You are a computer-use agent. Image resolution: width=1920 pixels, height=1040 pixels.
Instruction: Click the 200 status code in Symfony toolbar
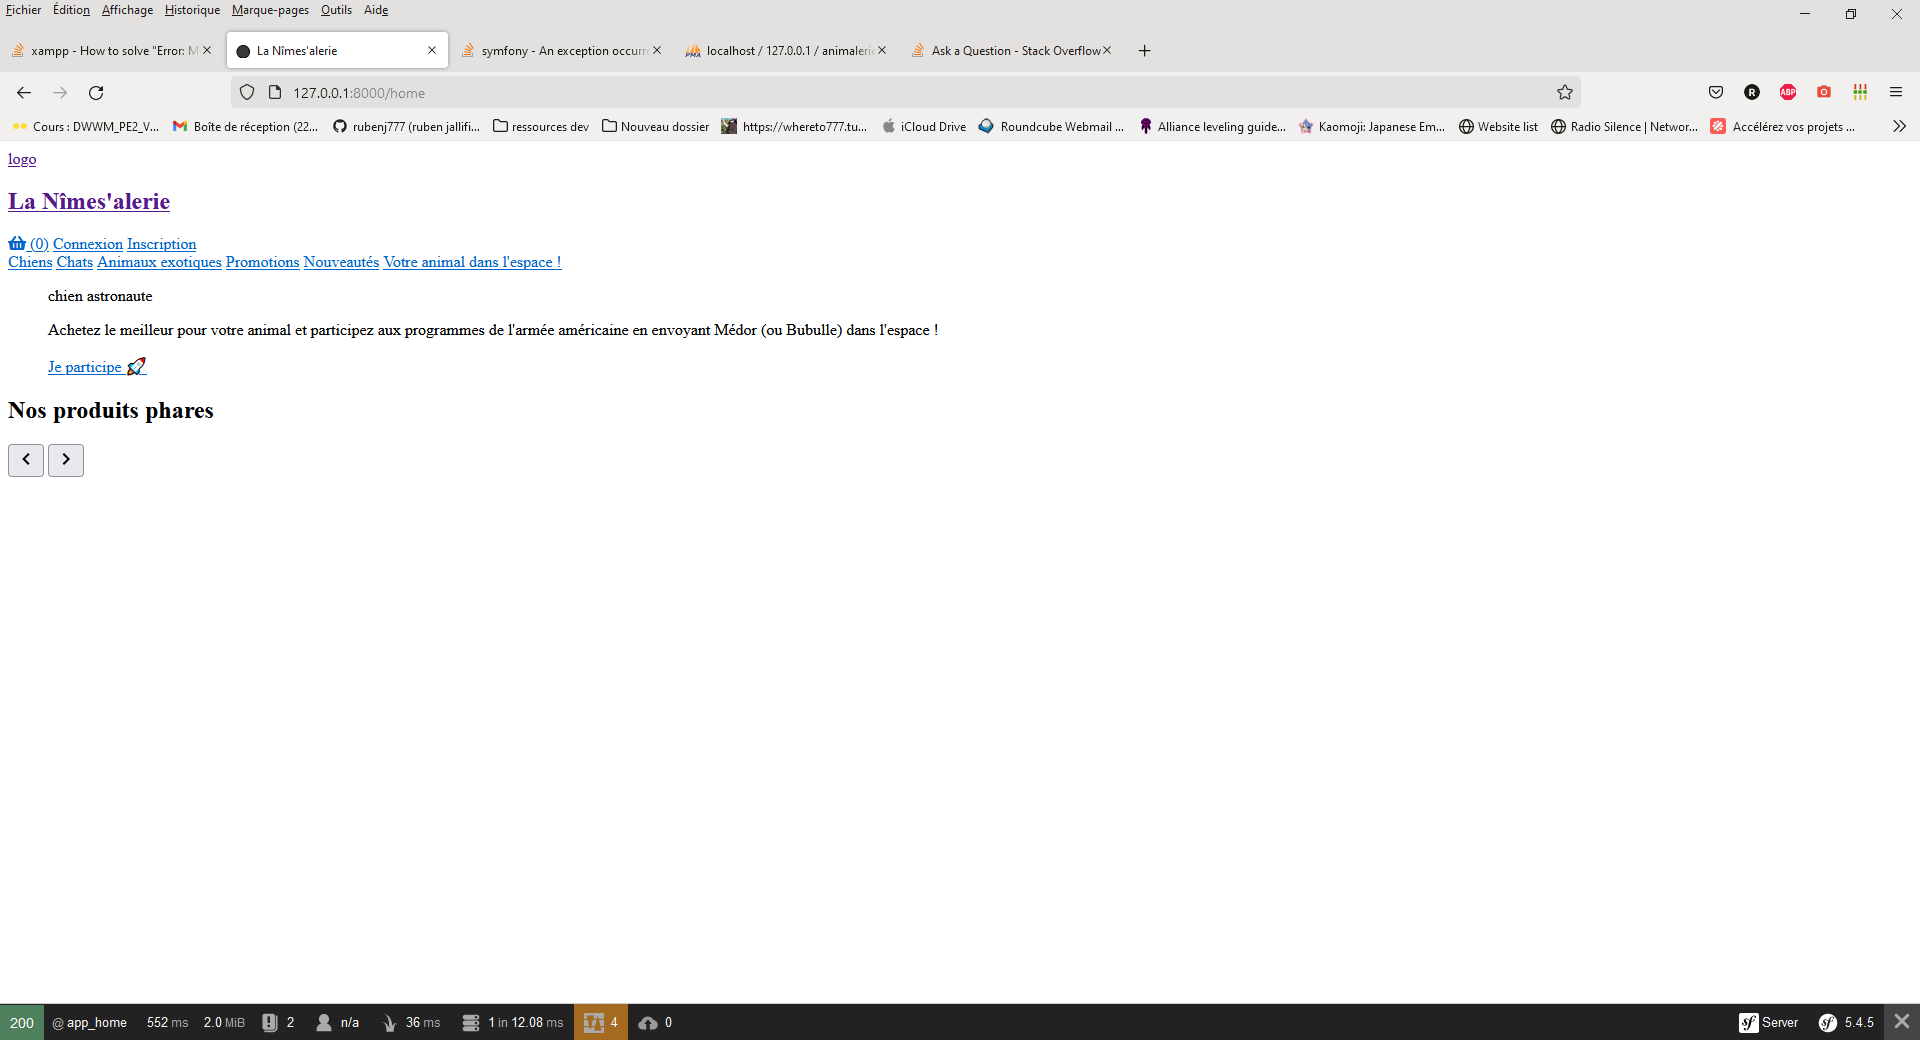click(x=22, y=1022)
